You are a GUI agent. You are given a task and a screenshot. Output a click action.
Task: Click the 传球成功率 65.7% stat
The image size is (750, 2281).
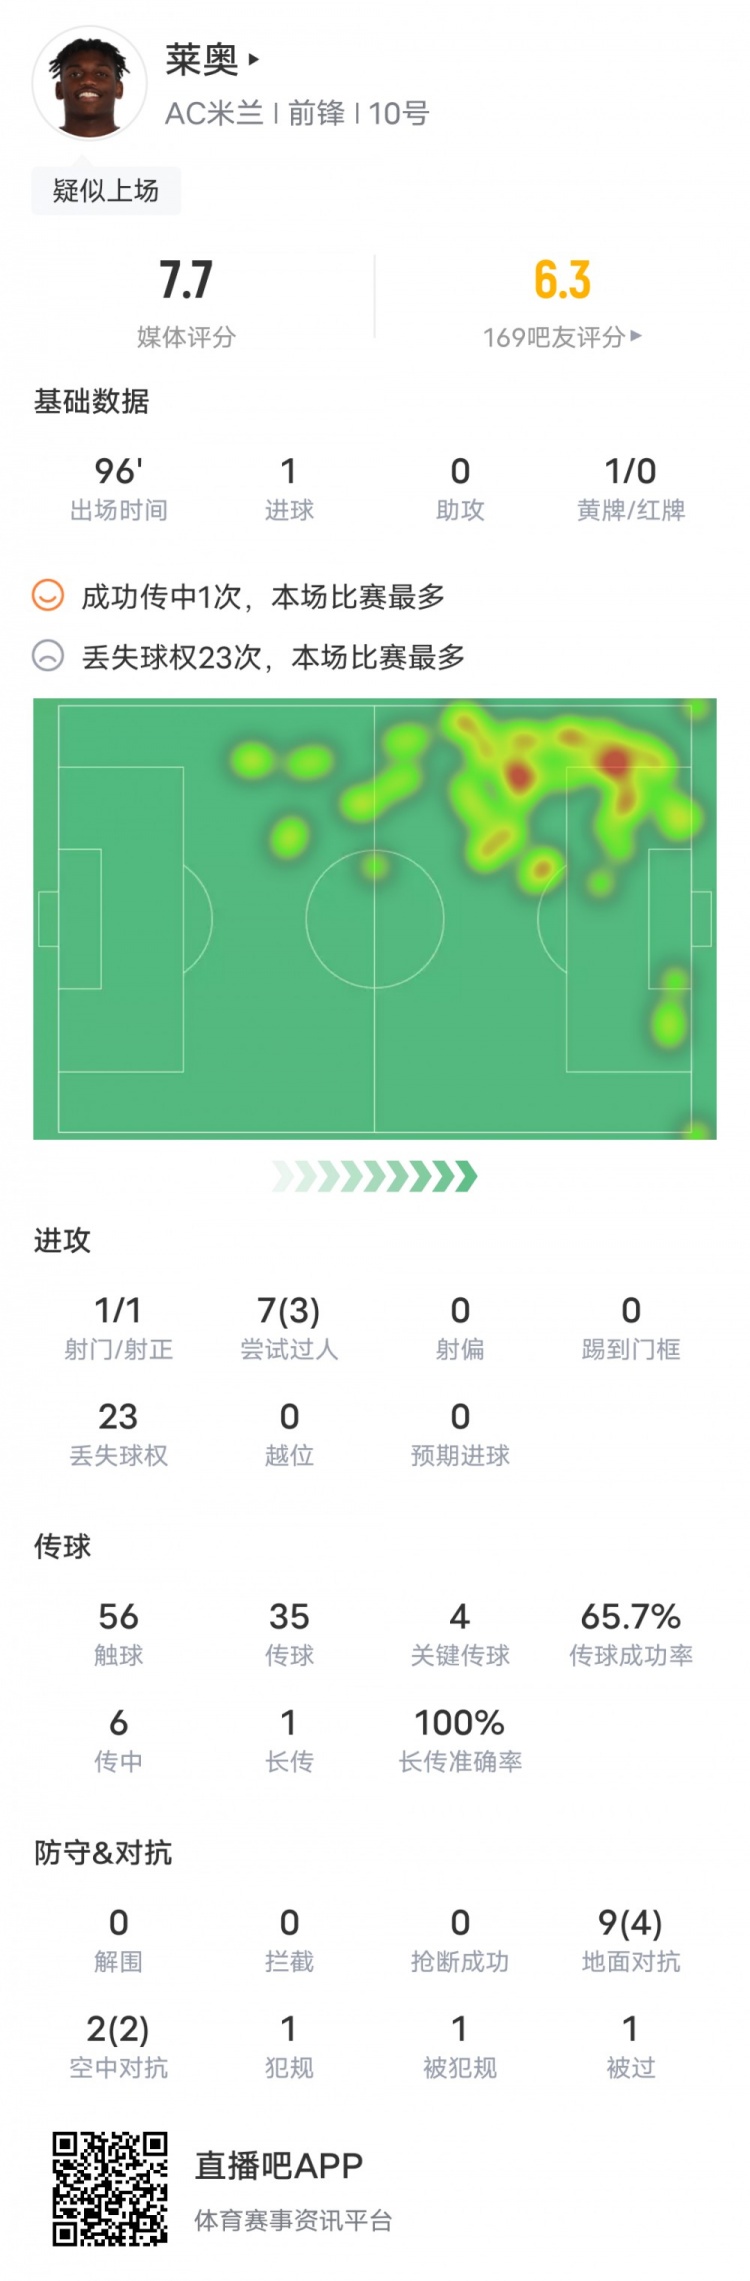[x=630, y=1633]
